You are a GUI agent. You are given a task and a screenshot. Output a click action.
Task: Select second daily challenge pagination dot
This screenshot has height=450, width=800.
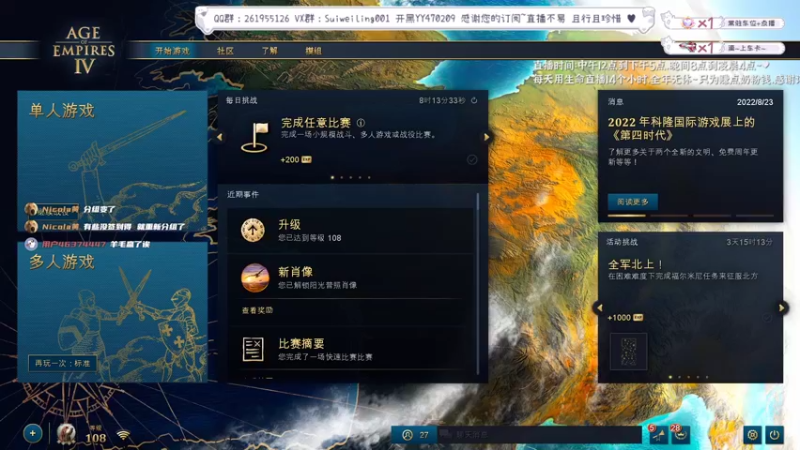coord(342,178)
